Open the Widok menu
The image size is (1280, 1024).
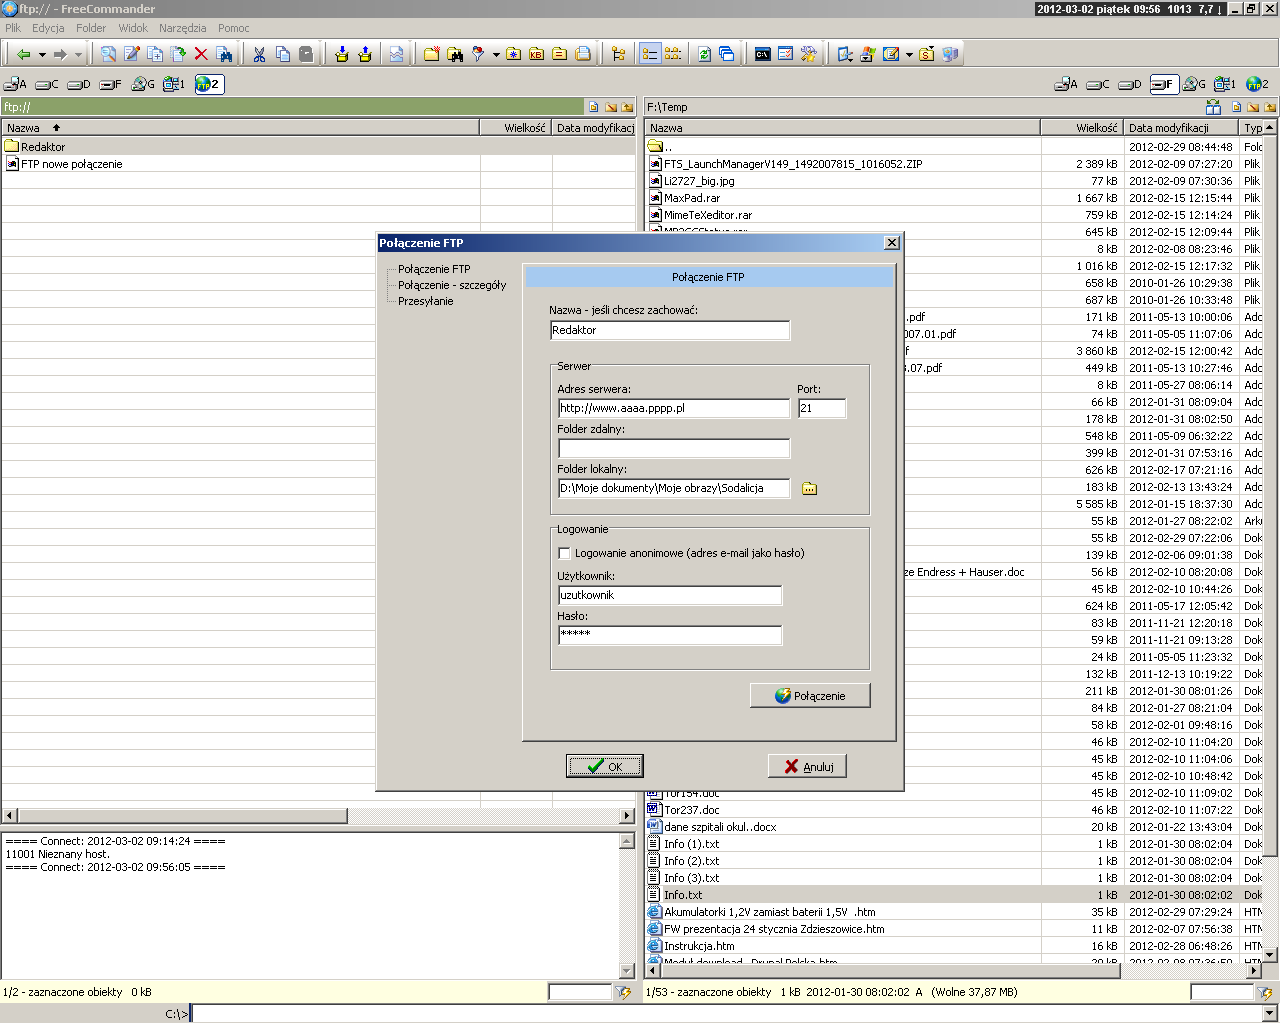(133, 28)
